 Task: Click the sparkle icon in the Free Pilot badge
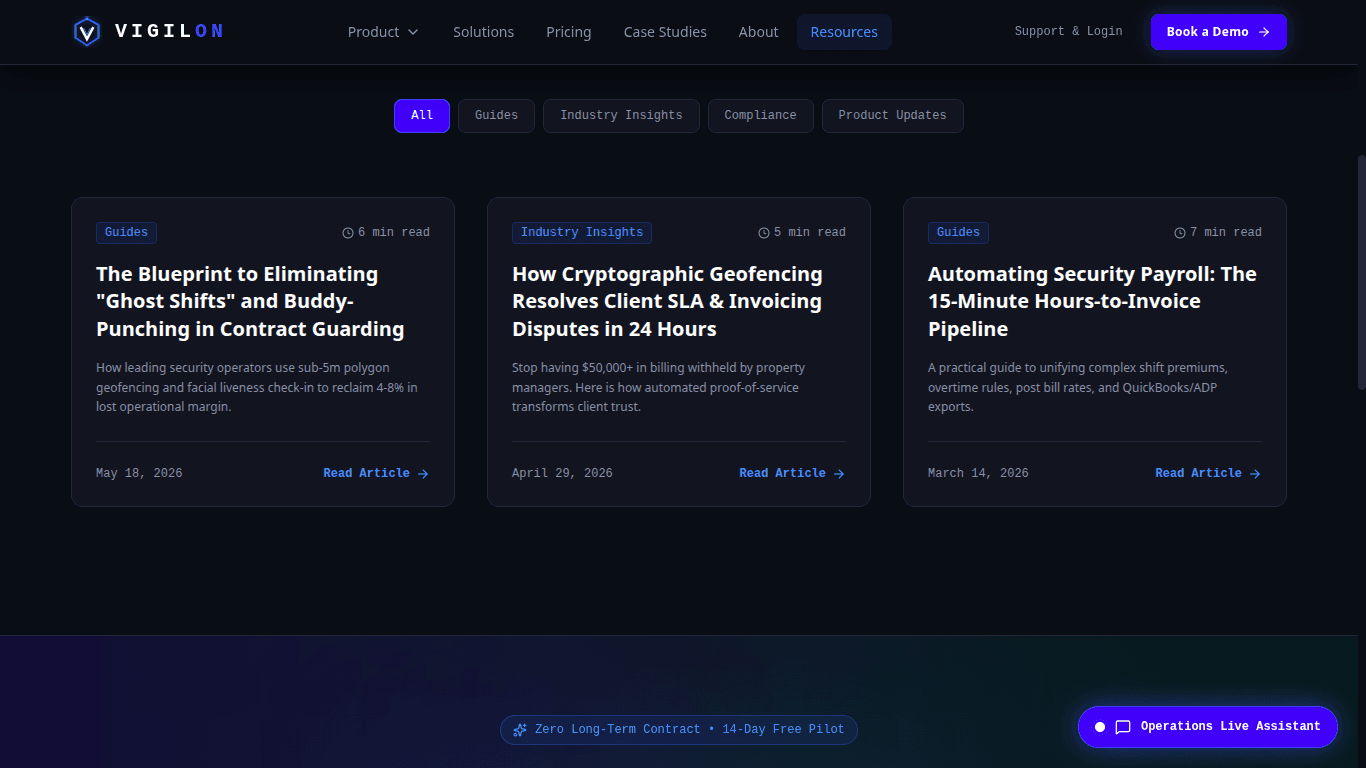(x=520, y=730)
